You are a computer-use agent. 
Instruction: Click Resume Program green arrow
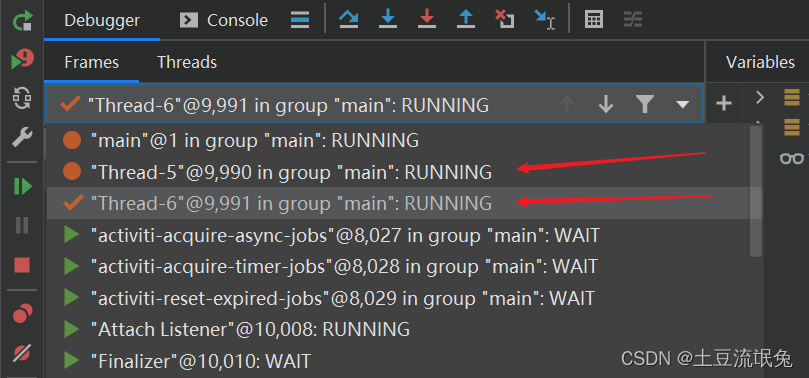[22, 186]
